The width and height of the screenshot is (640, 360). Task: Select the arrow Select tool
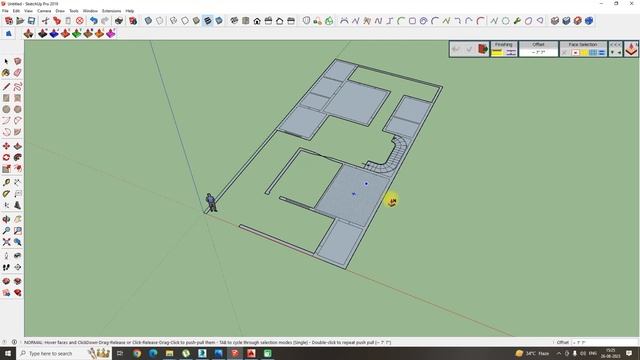click(6, 61)
